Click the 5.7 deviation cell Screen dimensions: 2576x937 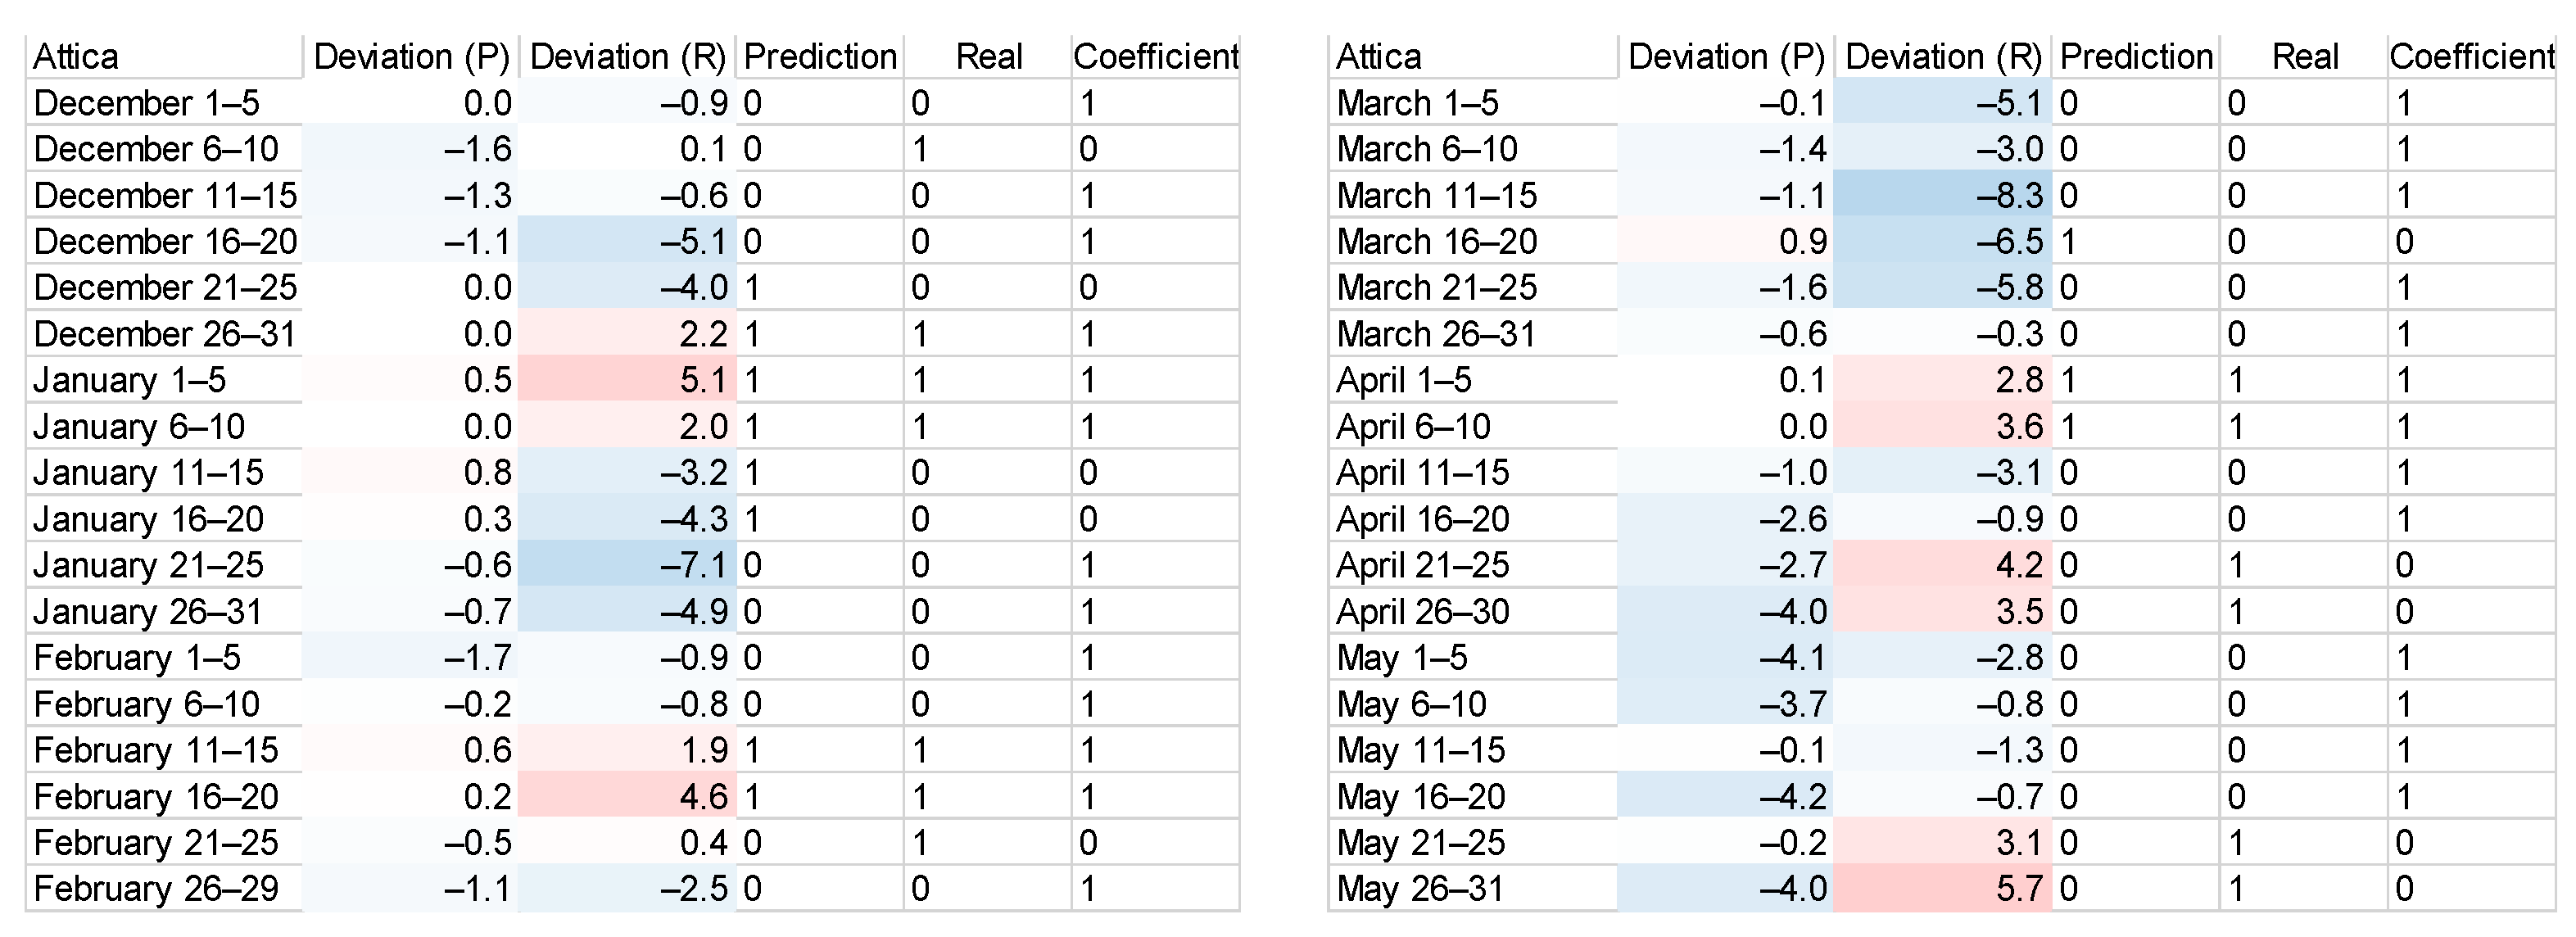pyautogui.click(x=2018, y=888)
